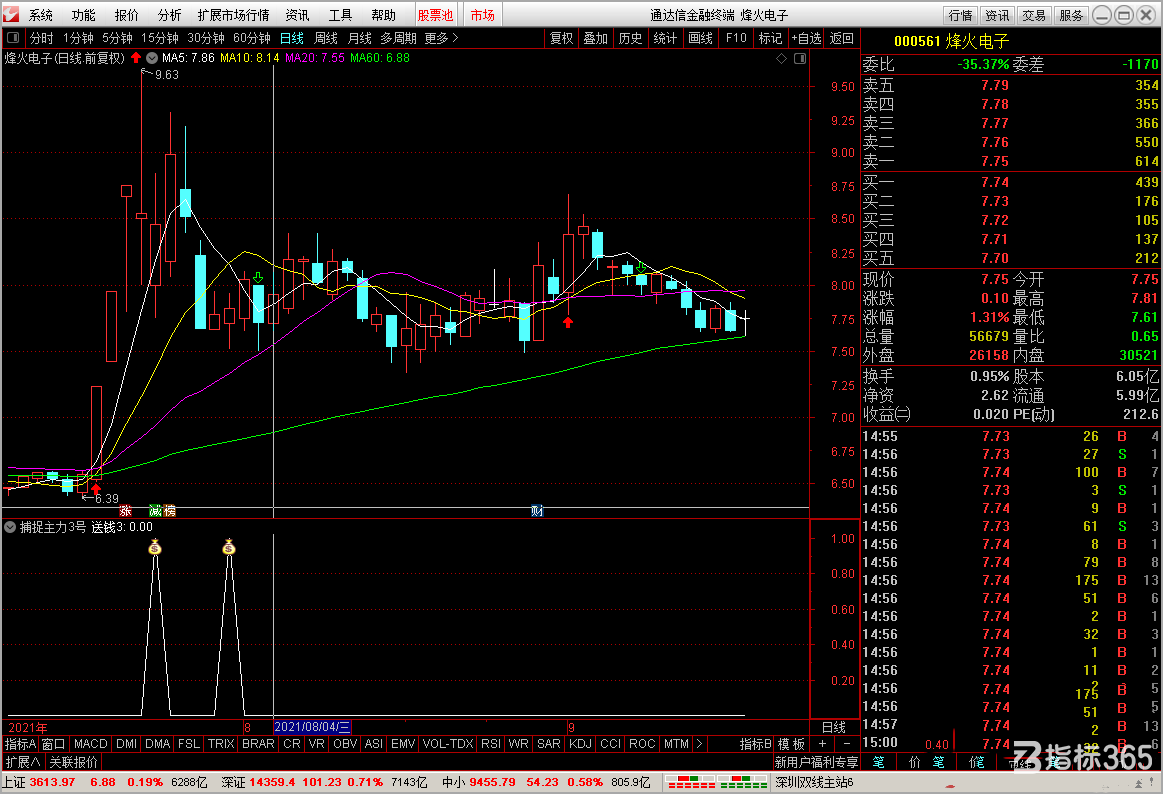1163x794 pixels.
Task: Open the 报价 menu
Action: (126, 15)
